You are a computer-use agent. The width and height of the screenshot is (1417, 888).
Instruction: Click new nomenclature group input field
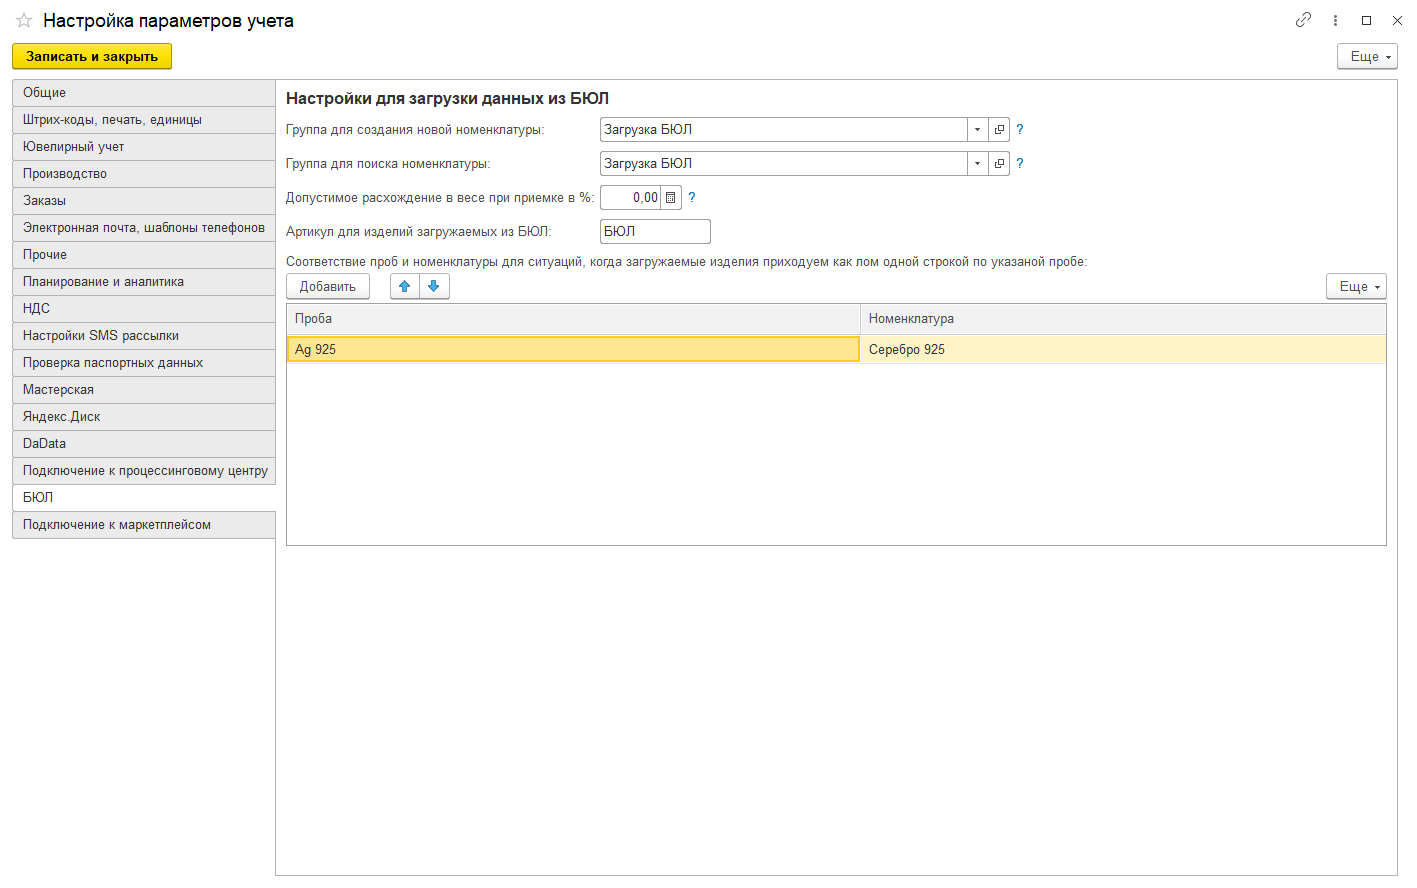[x=783, y=130]
